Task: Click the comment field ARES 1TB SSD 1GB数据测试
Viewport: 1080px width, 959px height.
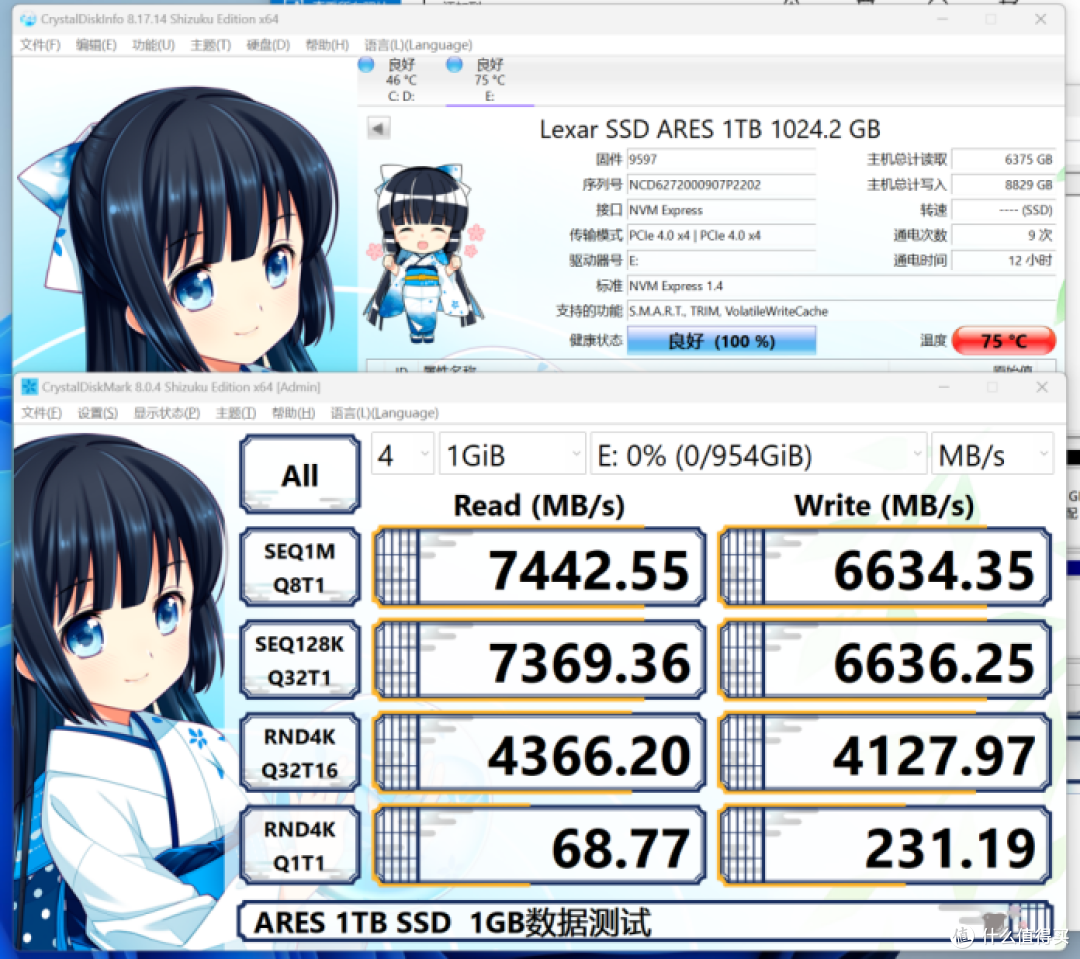Action: pos(645,922)
